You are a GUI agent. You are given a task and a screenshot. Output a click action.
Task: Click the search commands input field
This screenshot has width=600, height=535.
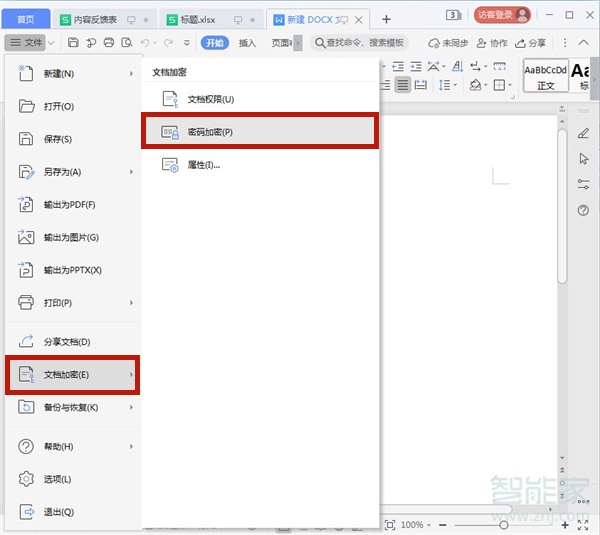click(359, 42)
